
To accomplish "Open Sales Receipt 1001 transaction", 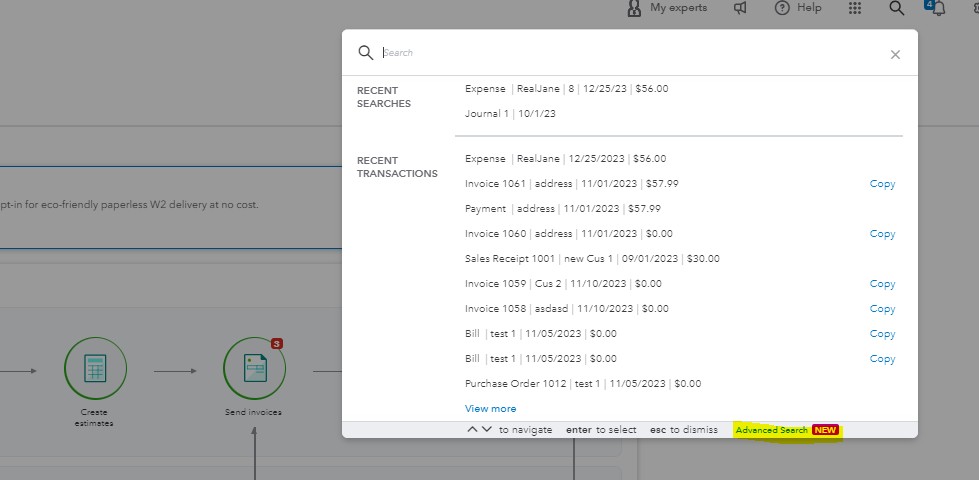I will click(x=593, y=258).
